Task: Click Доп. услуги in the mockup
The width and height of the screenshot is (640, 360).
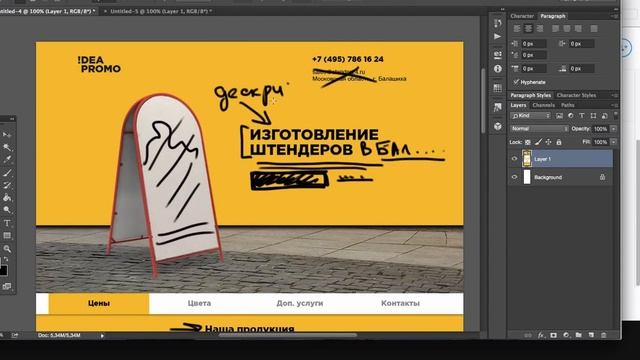Action: click(300, 303)
